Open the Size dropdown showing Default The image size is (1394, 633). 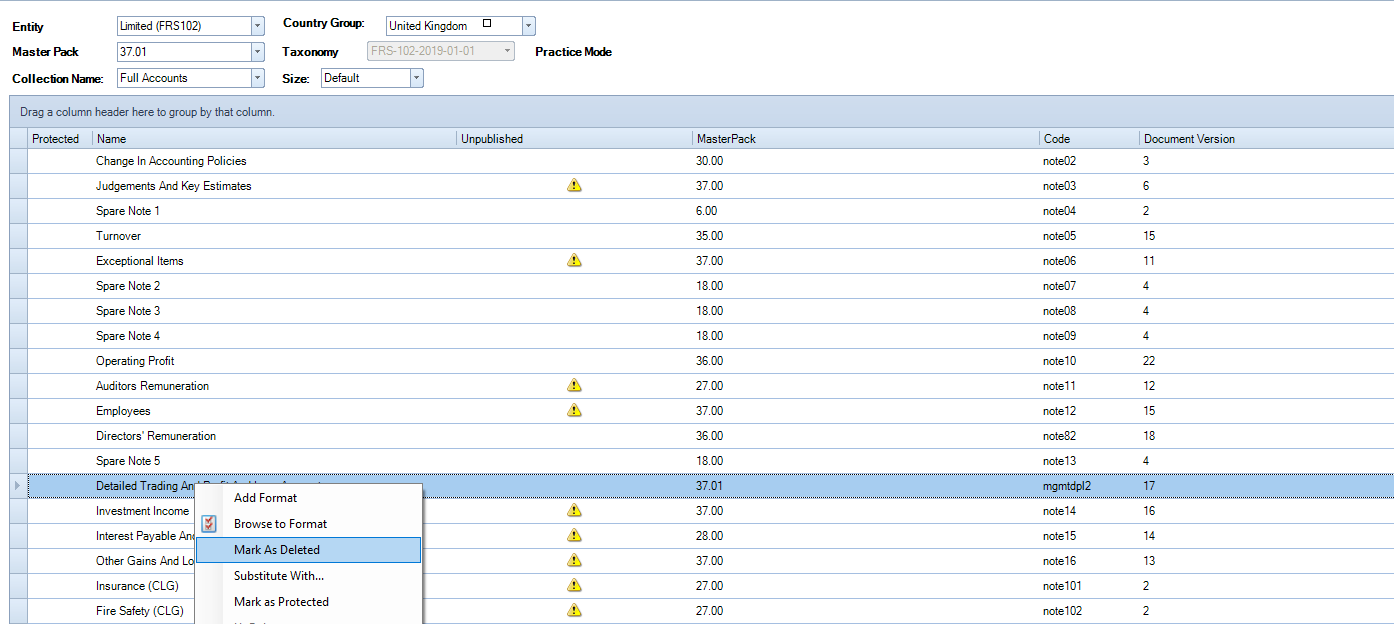pos(417,77)
